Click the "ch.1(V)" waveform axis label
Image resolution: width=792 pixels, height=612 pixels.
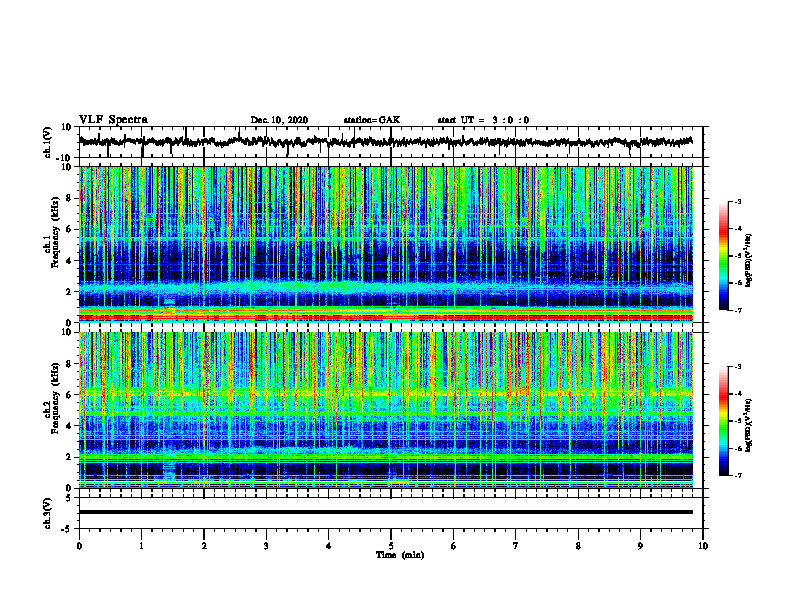48,142
